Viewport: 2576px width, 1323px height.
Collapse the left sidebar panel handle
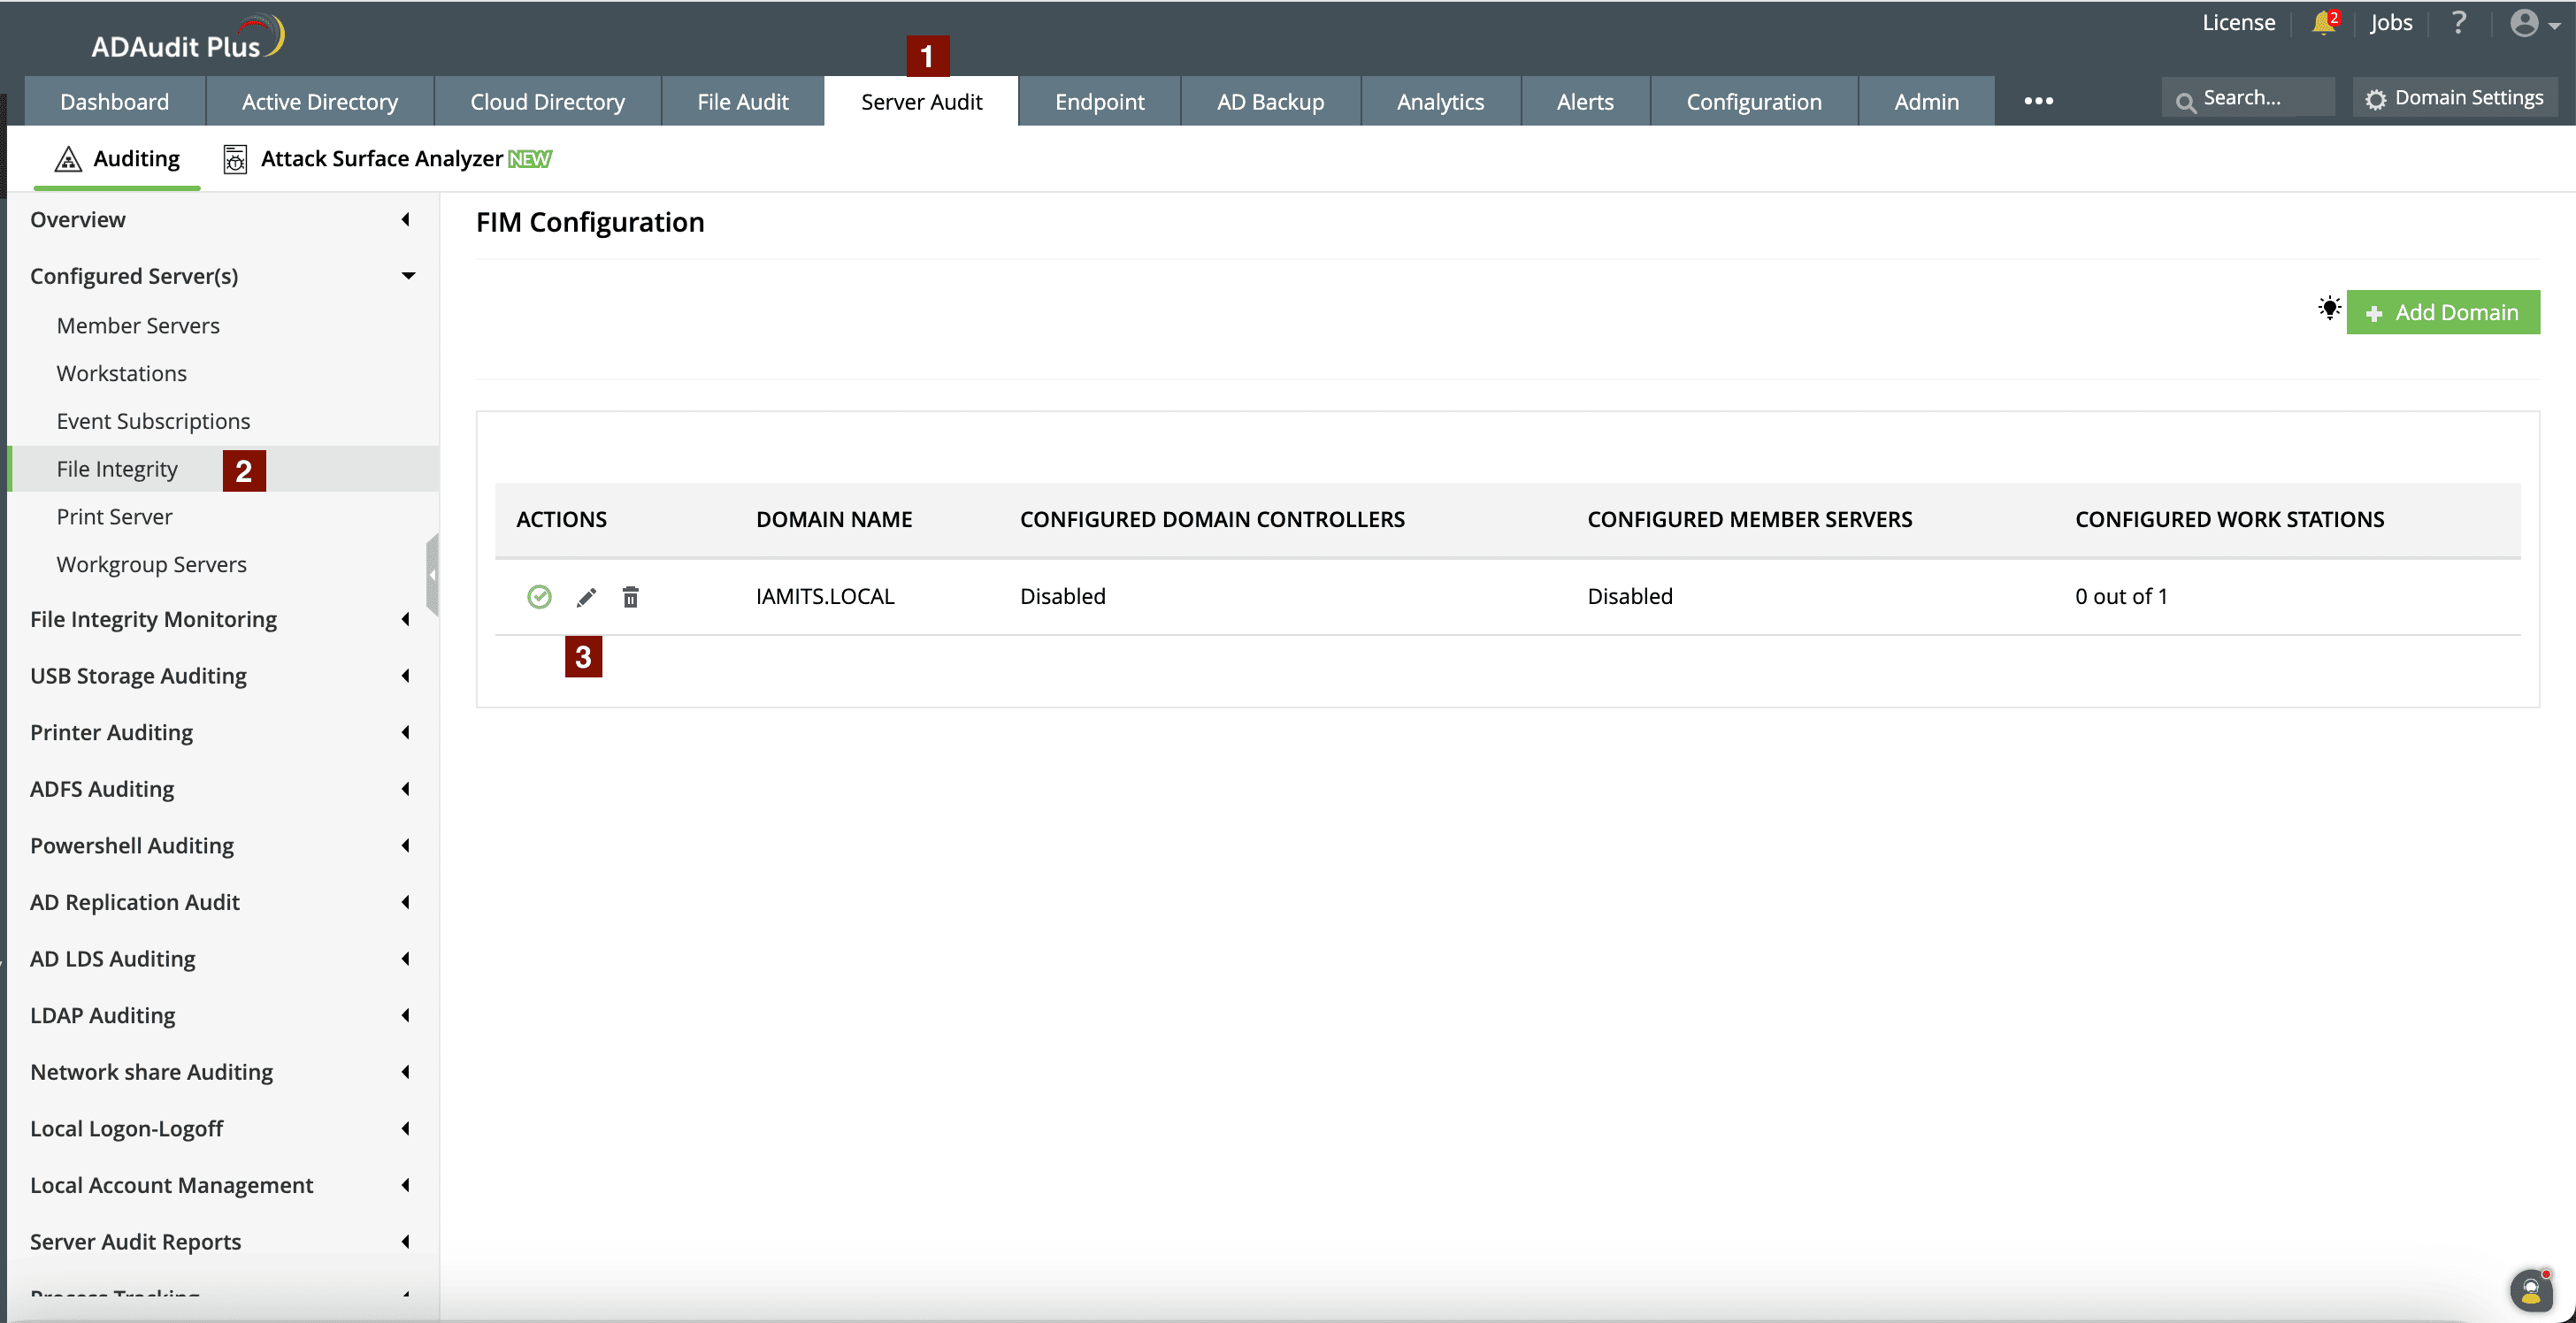click(432, 575)
